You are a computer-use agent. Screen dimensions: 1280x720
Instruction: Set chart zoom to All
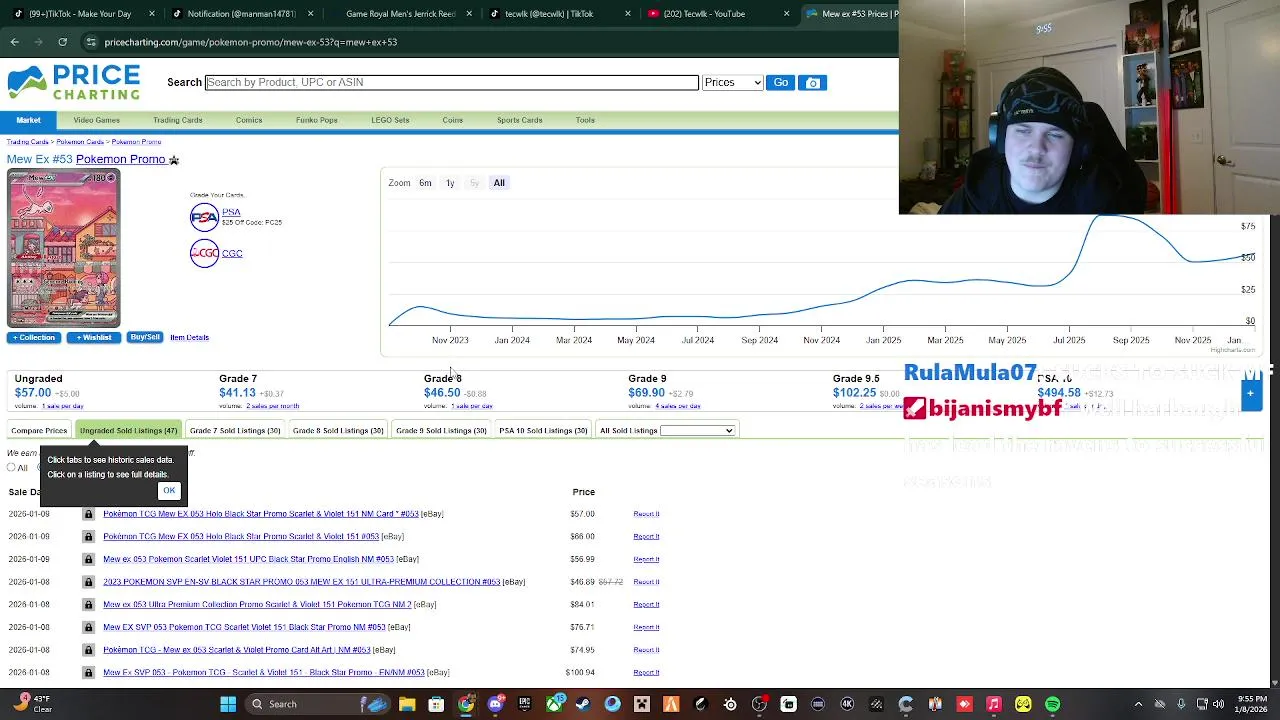(x=499, y=183)
